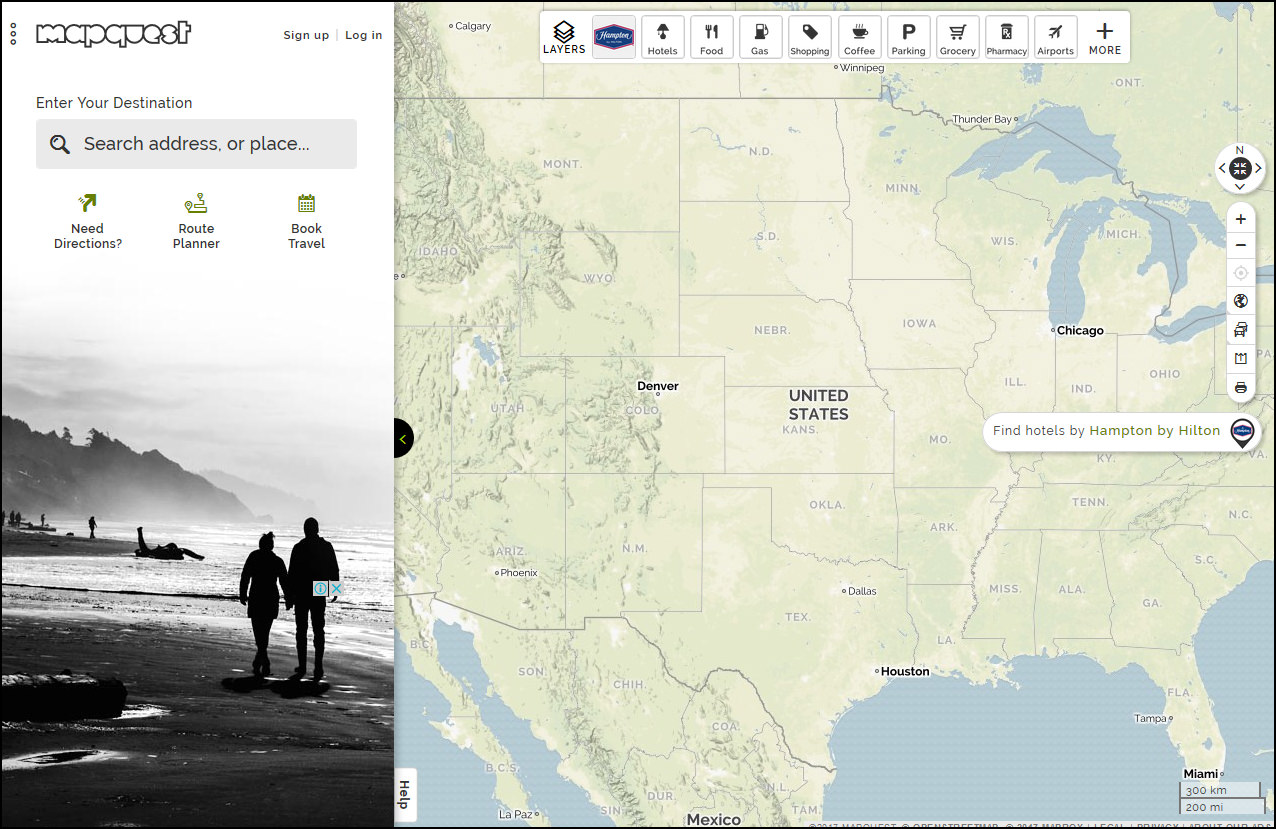Open the three-dot menu beside MapQuest logo
The width and height of the screenshot is (1276, 829).
click(13, 35)
